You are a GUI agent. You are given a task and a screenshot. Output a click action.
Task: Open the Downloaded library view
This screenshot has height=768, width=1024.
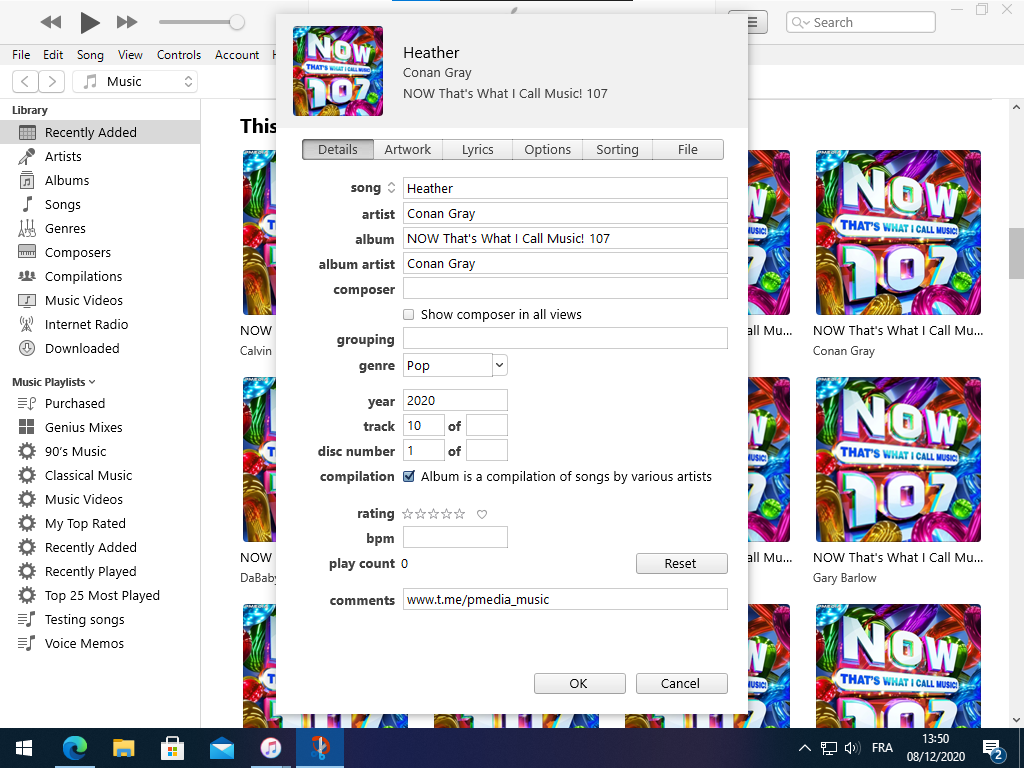pos(100,348)
